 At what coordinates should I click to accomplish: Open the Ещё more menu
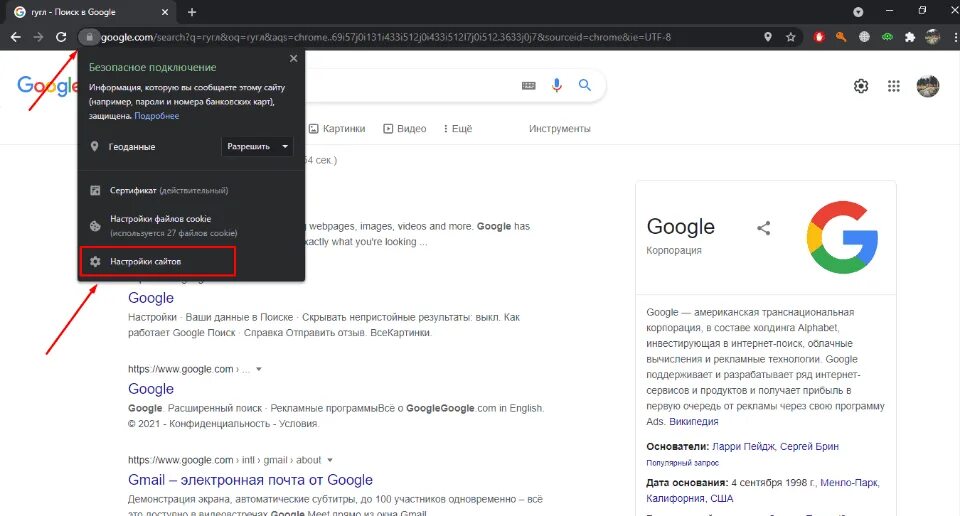pyautogui.click(x=457, y=129)
